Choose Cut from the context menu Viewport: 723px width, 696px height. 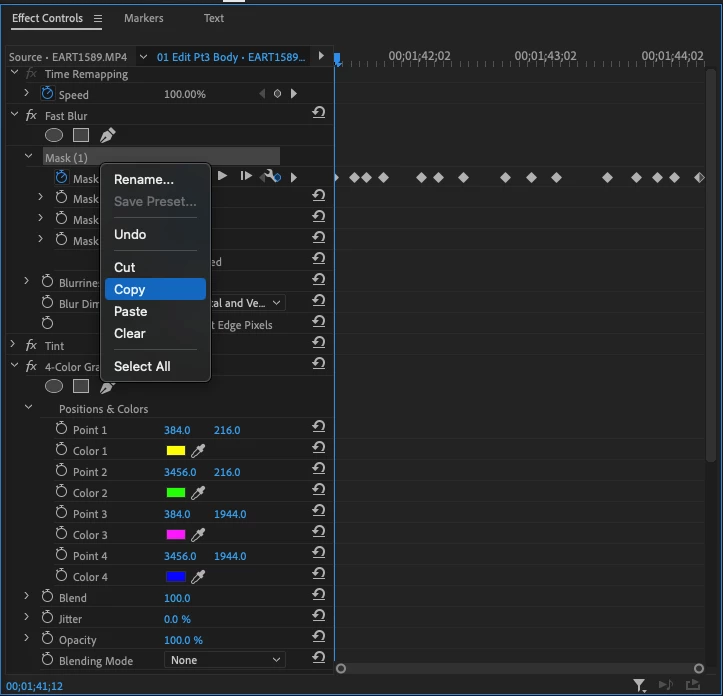tap(124, 268)
